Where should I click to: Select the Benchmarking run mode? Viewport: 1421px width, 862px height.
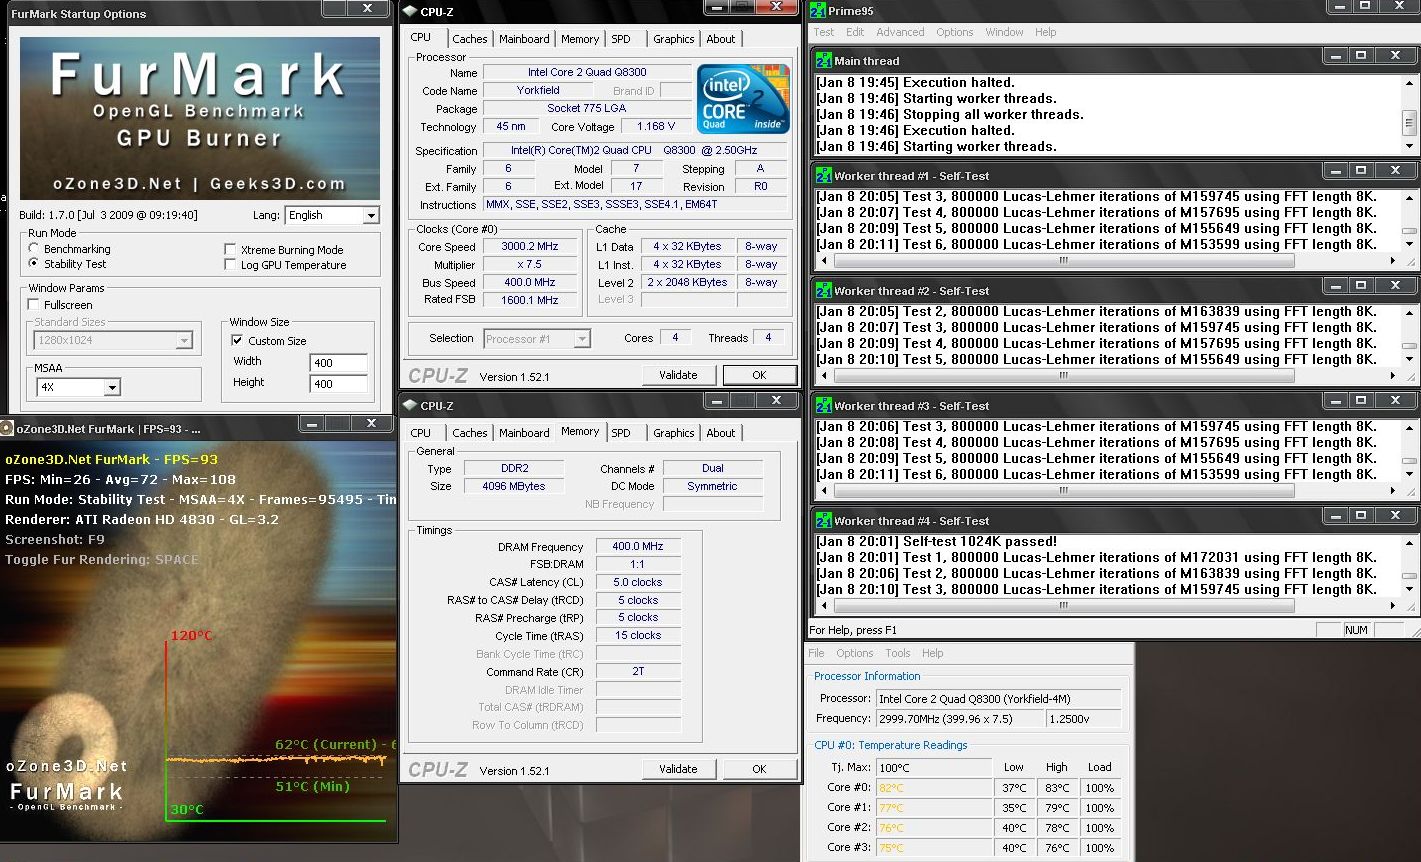click(35, 248)
